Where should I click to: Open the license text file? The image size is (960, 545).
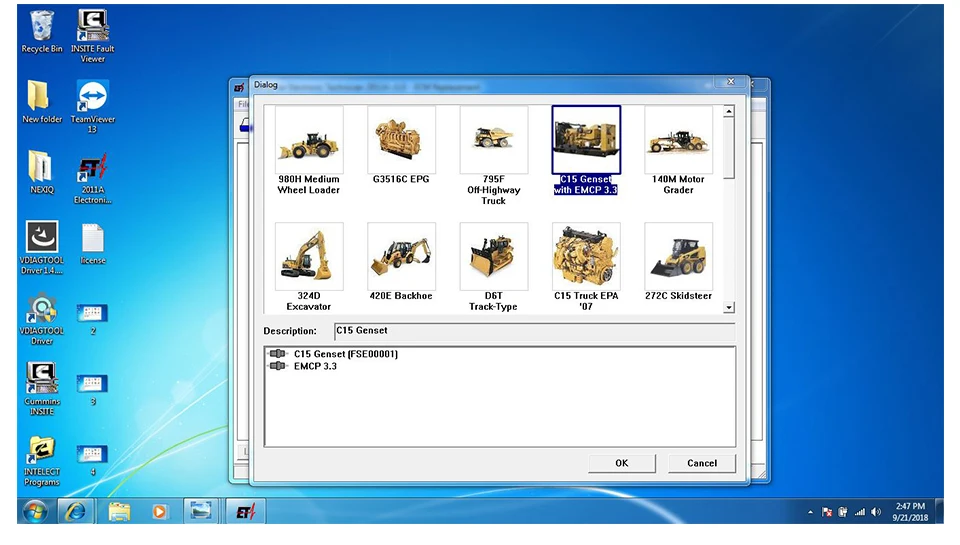(92, 244)
